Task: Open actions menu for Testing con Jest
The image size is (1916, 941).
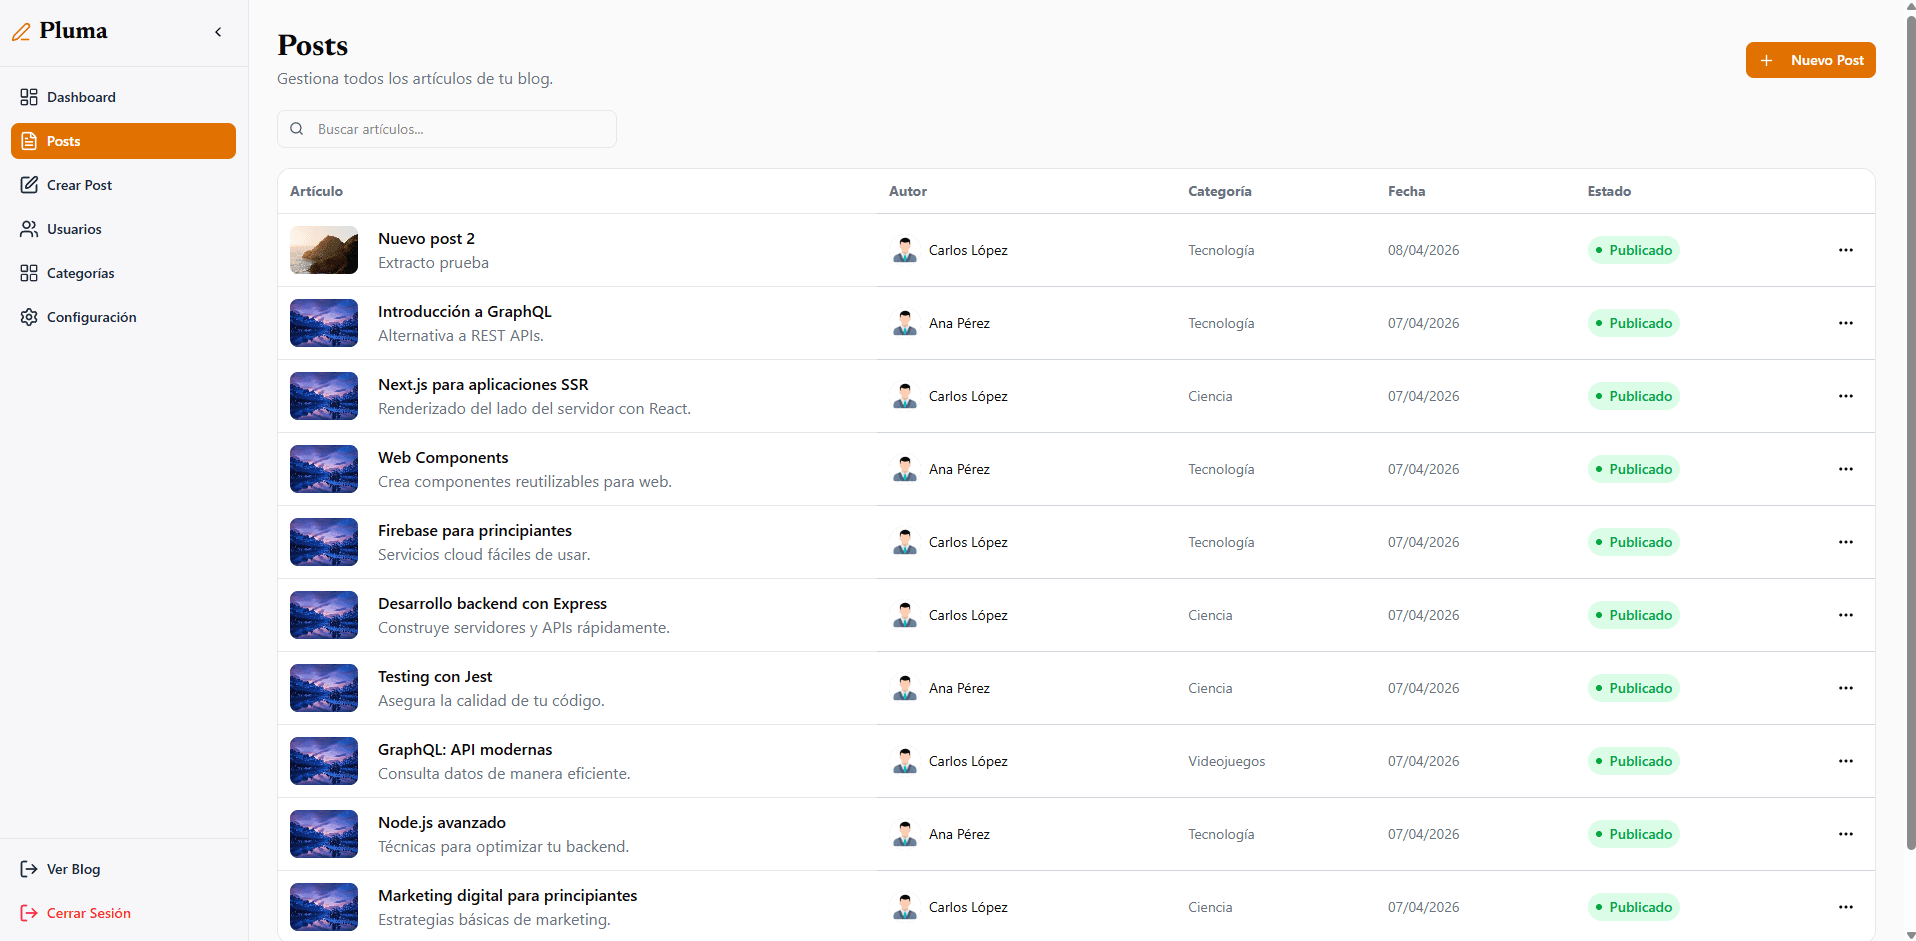Action: (x=1846, y=688)
